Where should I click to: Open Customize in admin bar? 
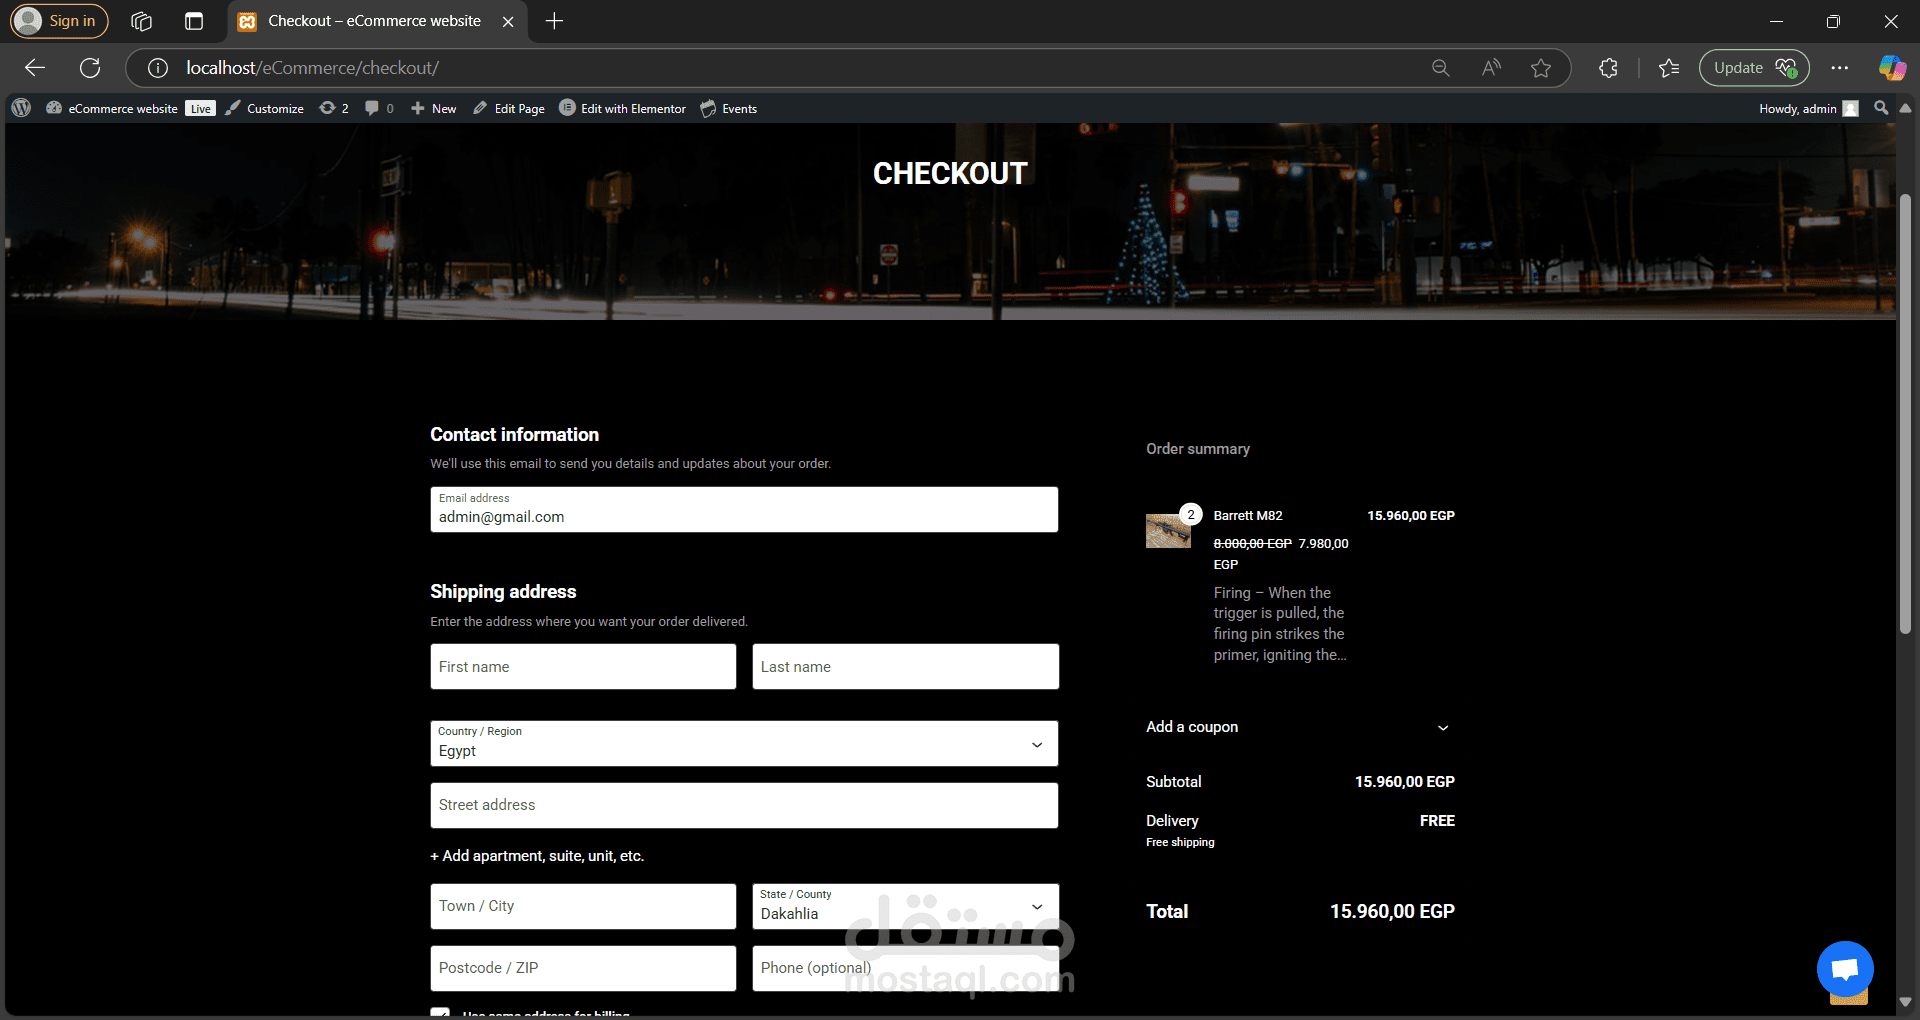click(x=265, y=108)
